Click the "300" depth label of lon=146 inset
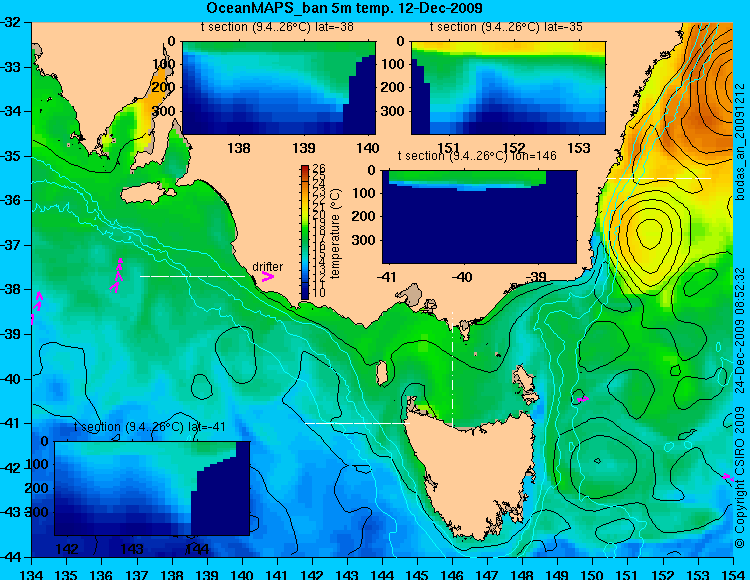 pos(364,240)
